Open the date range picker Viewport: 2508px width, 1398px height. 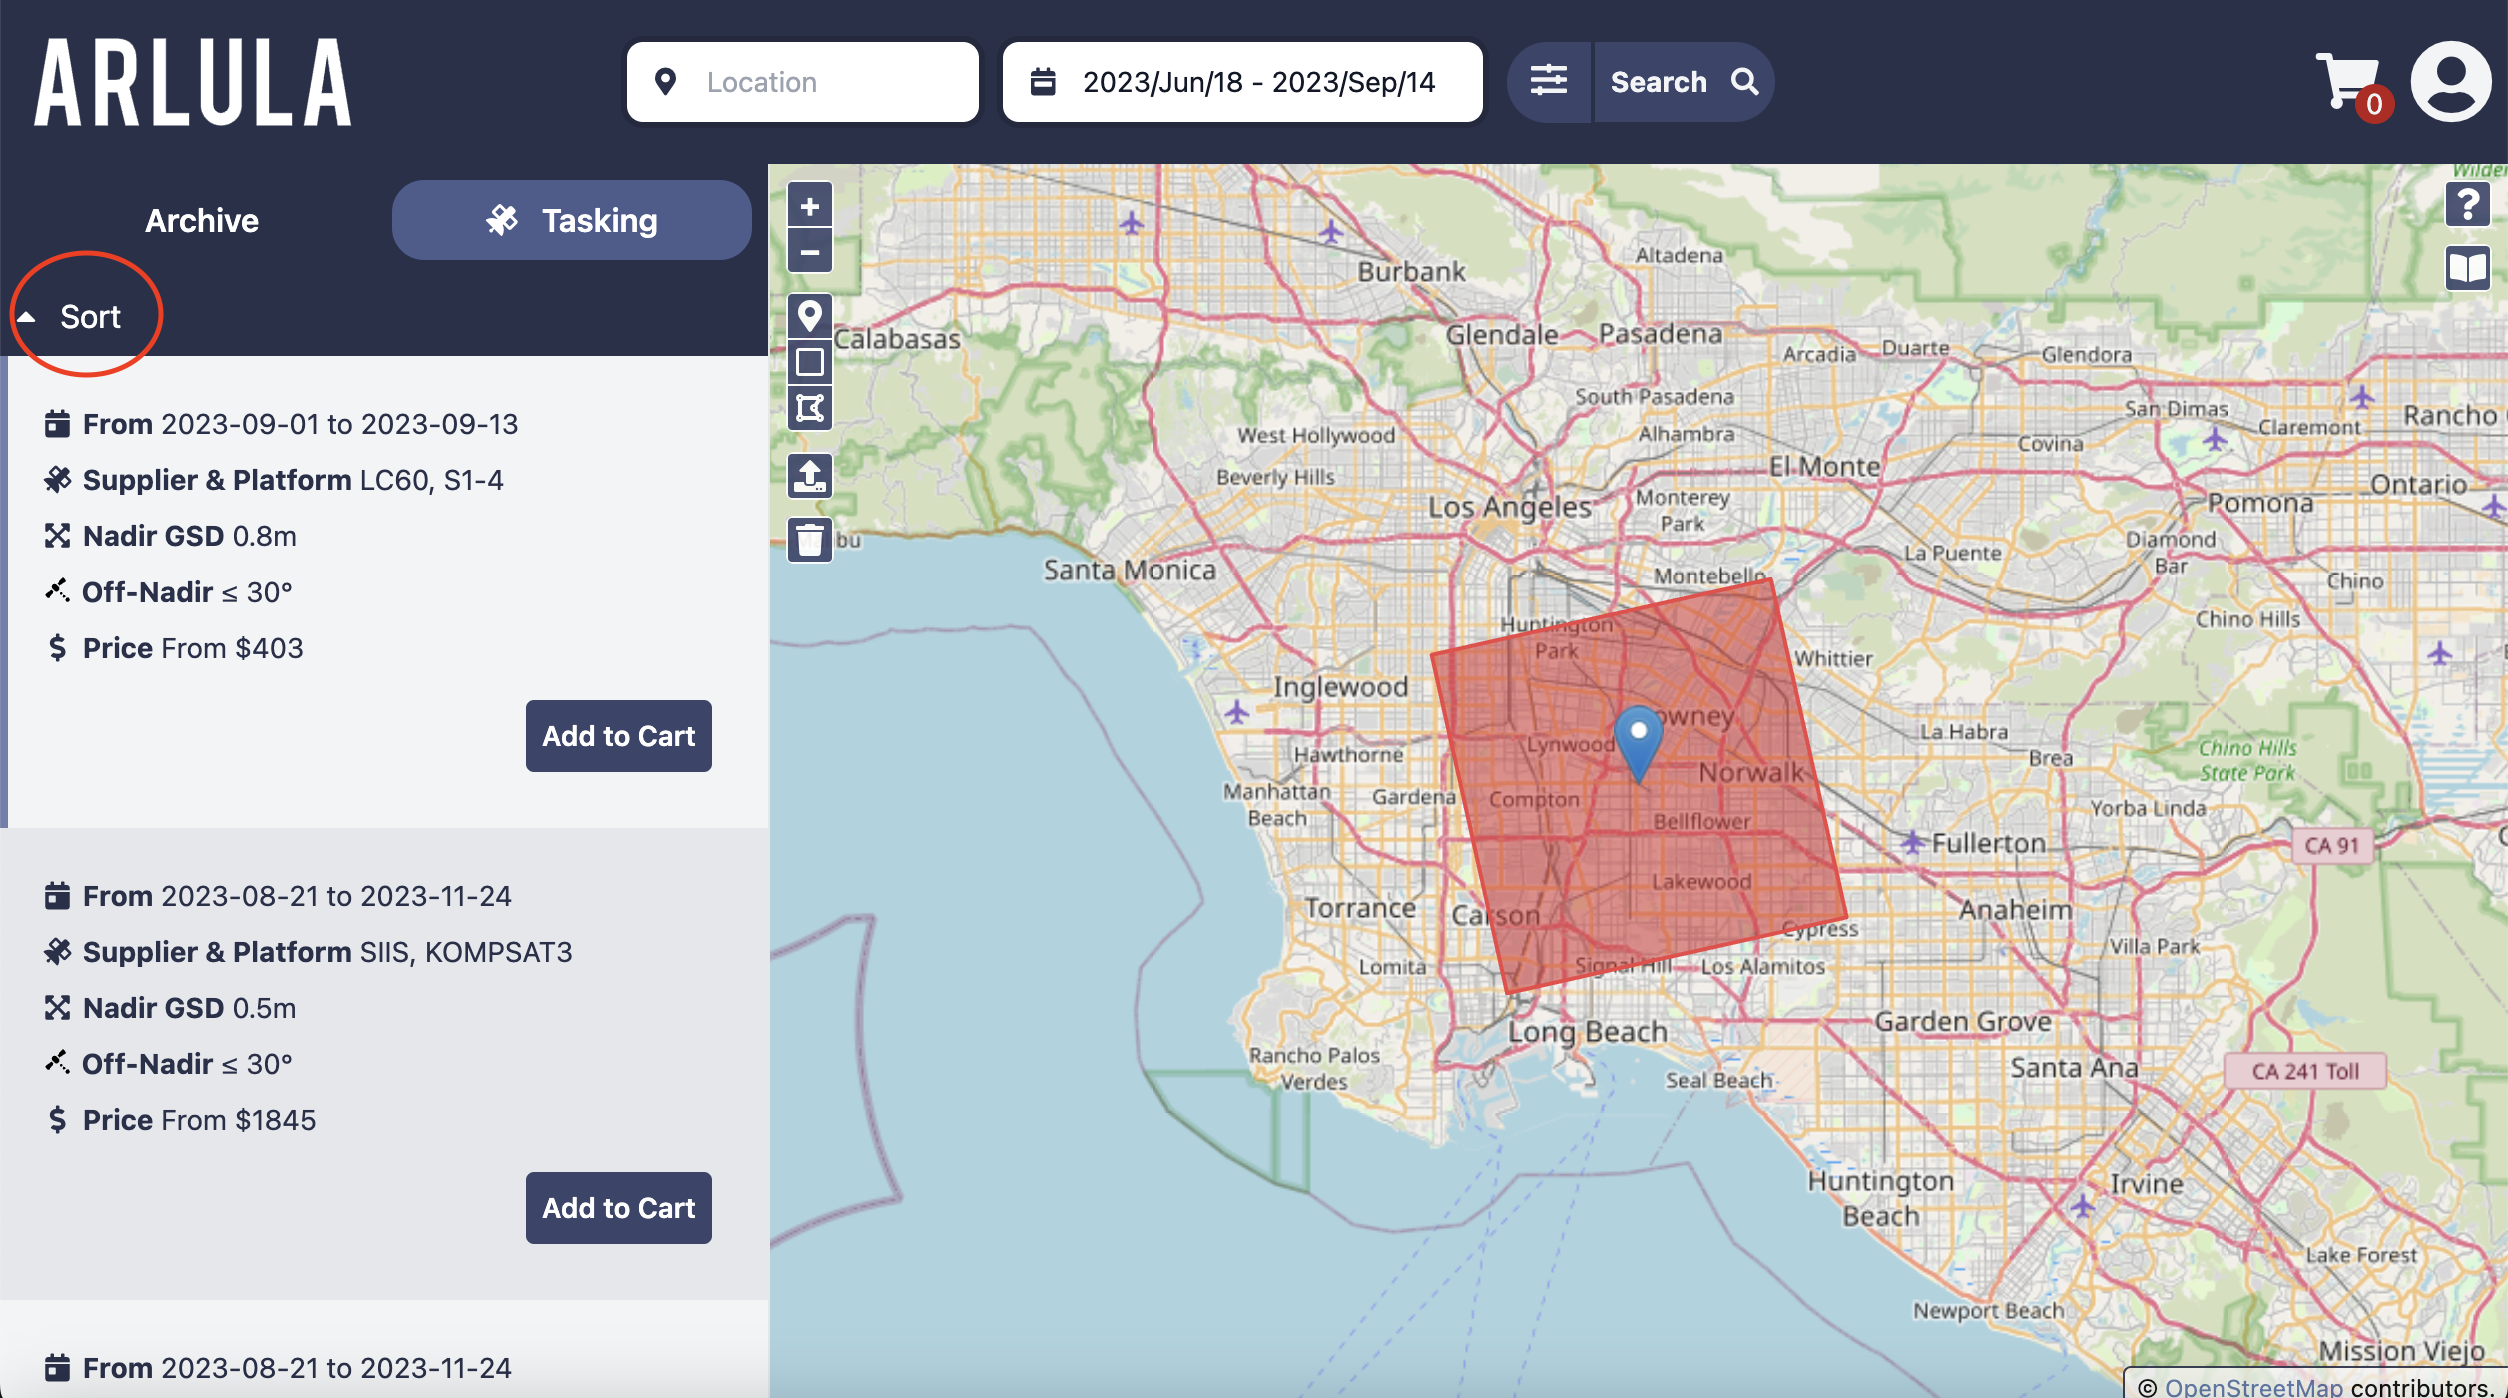click(1242, 82)
